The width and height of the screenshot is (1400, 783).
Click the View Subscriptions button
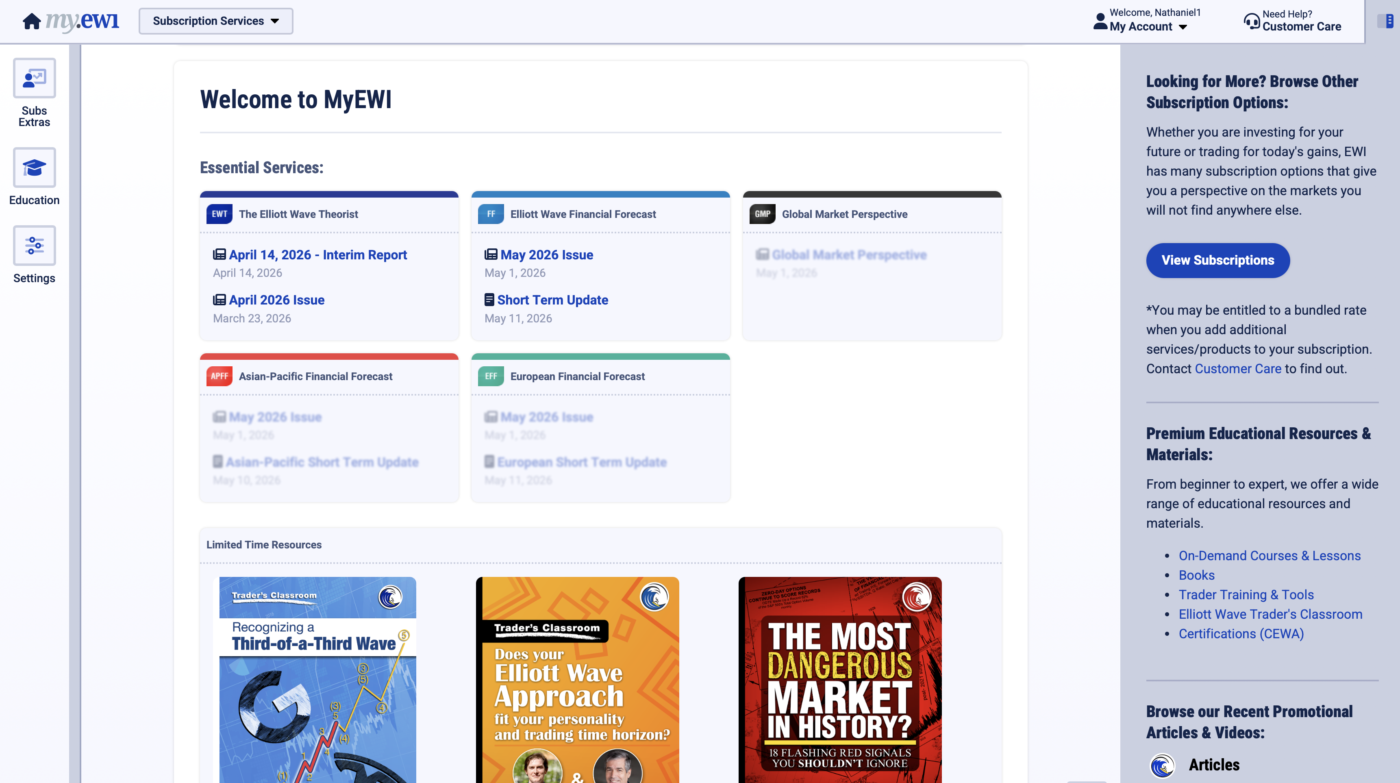(x=1218, y=260)
